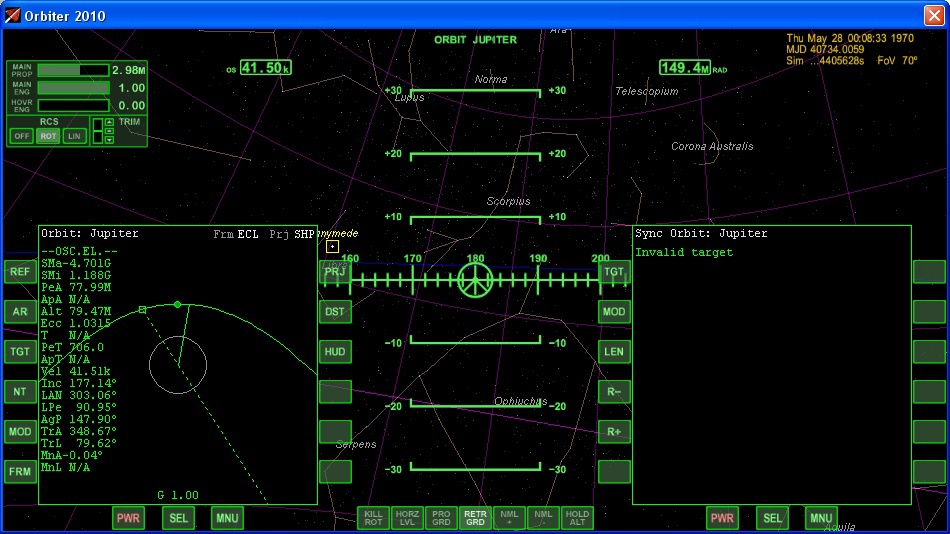Click the Orbiter 2010 title bar icon
950x534 pixels.
(12, 15)
